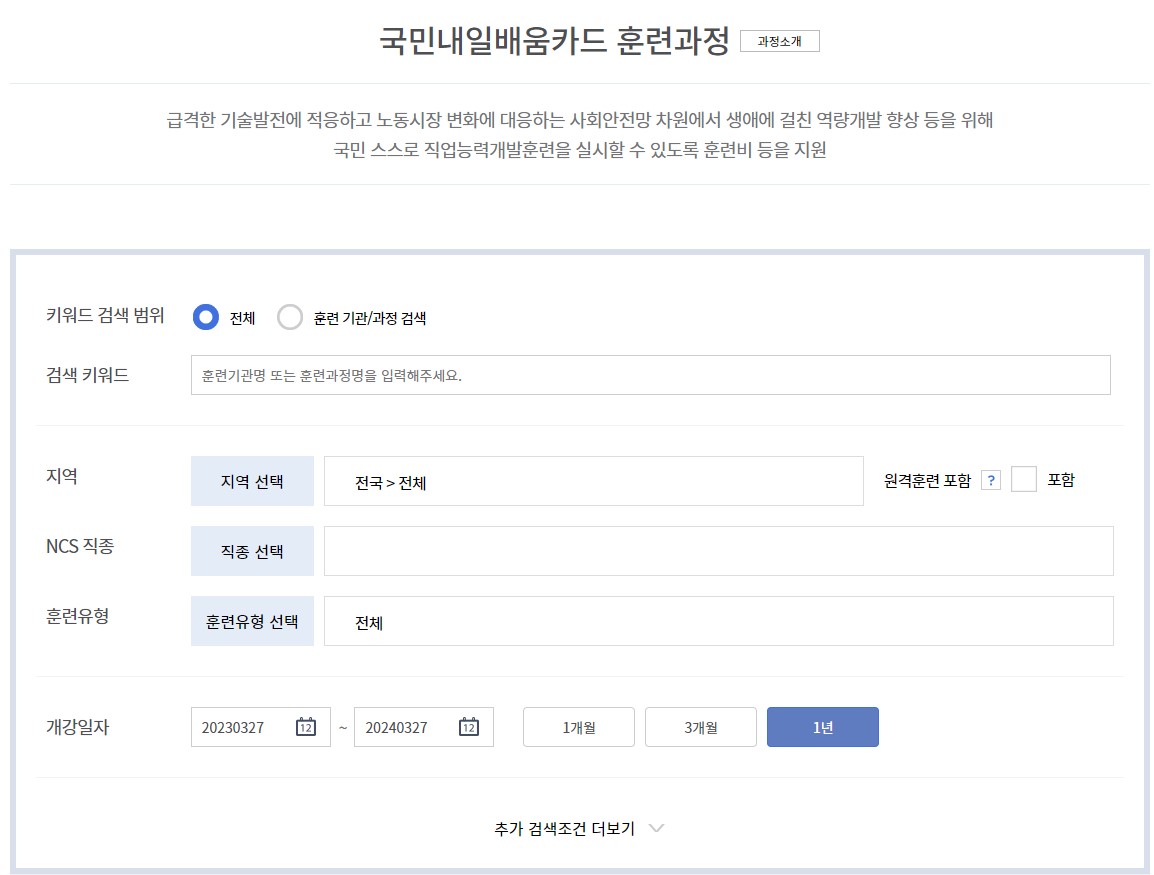Select the 전체 keyword search scope radio
The height and width of the screenshot is (875, 1154).
click(x=205, y=317)
